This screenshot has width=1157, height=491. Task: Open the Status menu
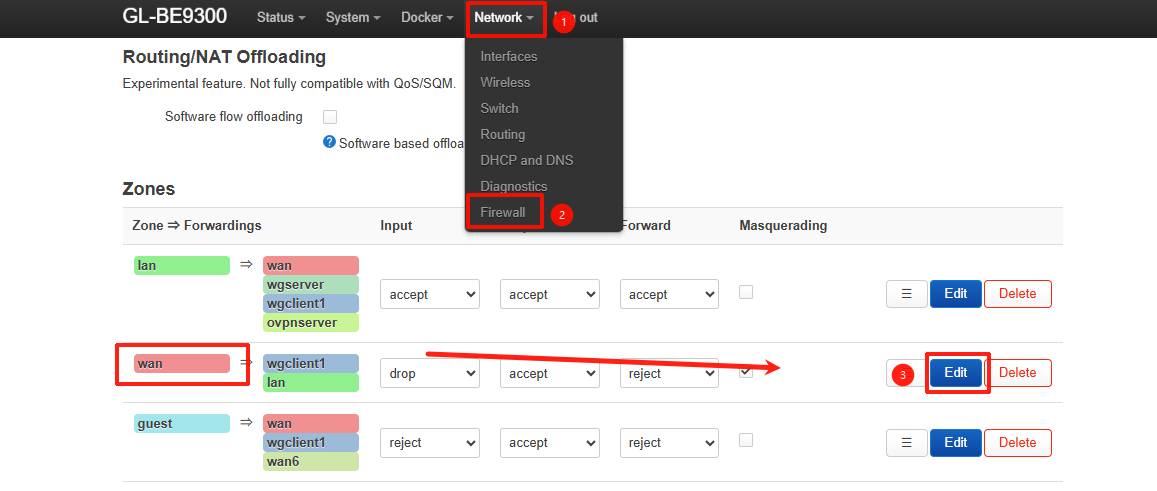280,18
